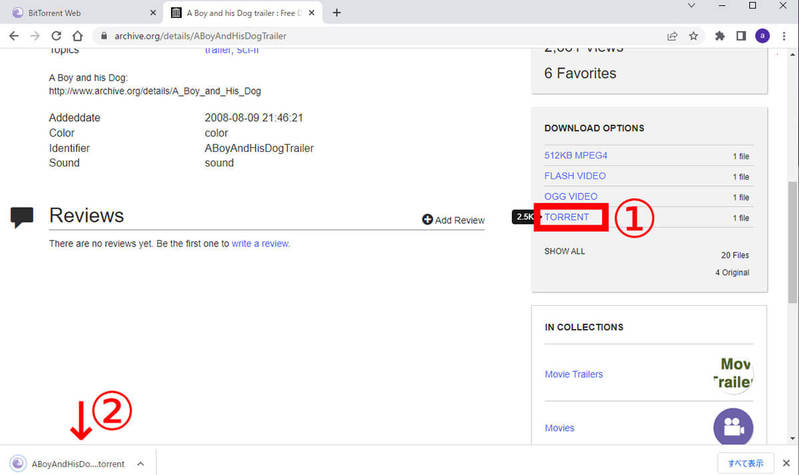This screenshot has width=799, height=475.
Task: Go back to the previous page
Action: (14, 36)
